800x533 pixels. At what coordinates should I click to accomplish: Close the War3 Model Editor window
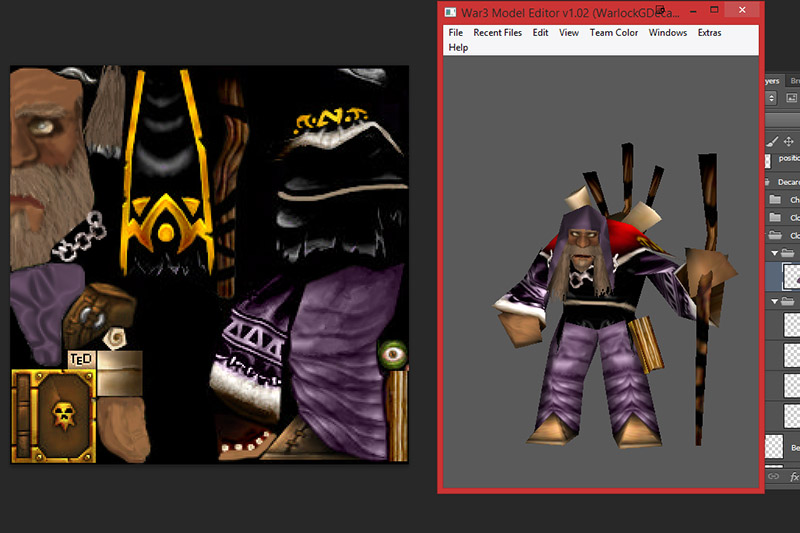pyautogui.click(x=742, y=10)
